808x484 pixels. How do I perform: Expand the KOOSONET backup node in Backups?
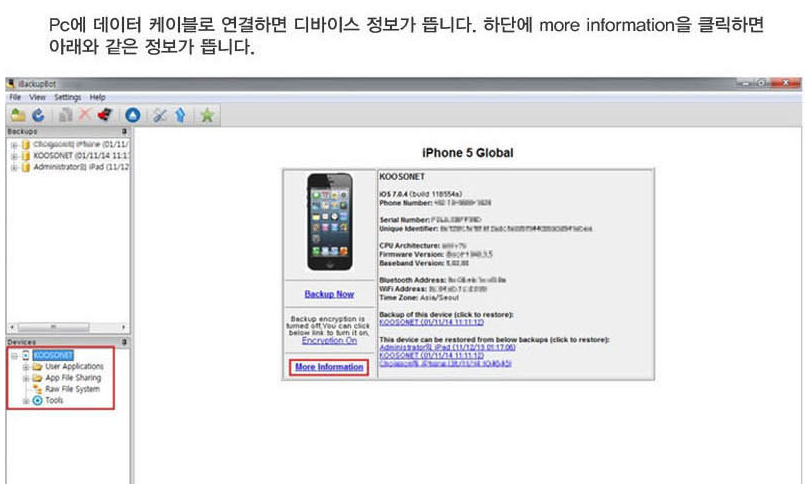point(14,156)
